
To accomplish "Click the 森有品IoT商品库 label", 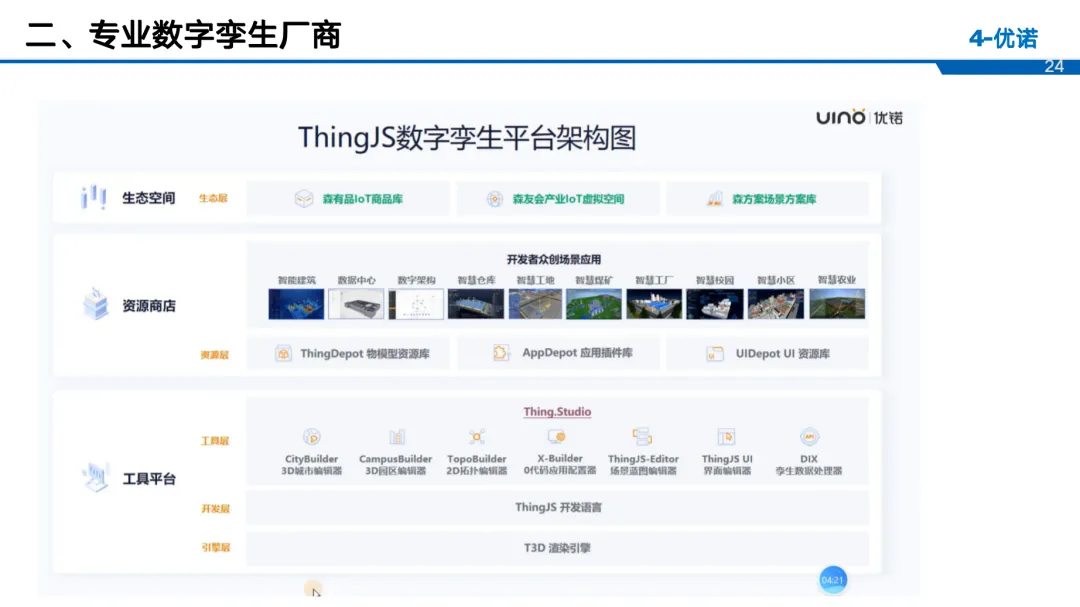I will point(362,199).
